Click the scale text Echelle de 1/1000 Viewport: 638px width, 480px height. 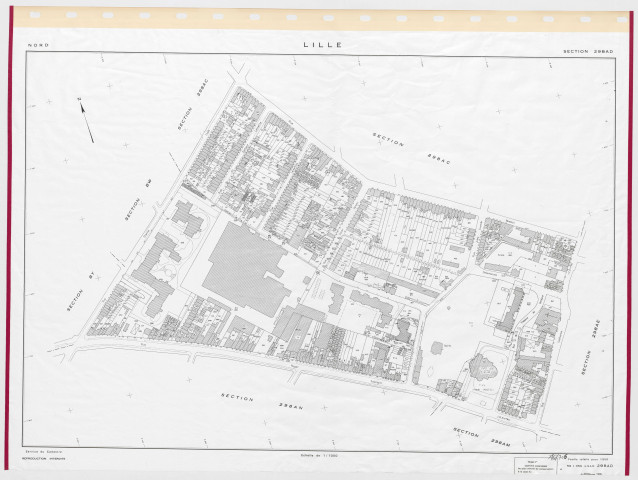pyautogui.click(x=315, y=456)
